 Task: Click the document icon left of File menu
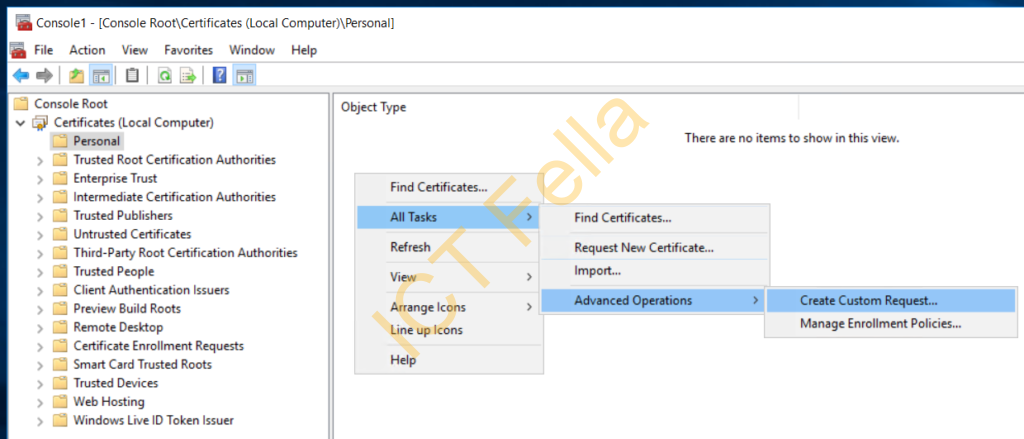coord(18,50)
